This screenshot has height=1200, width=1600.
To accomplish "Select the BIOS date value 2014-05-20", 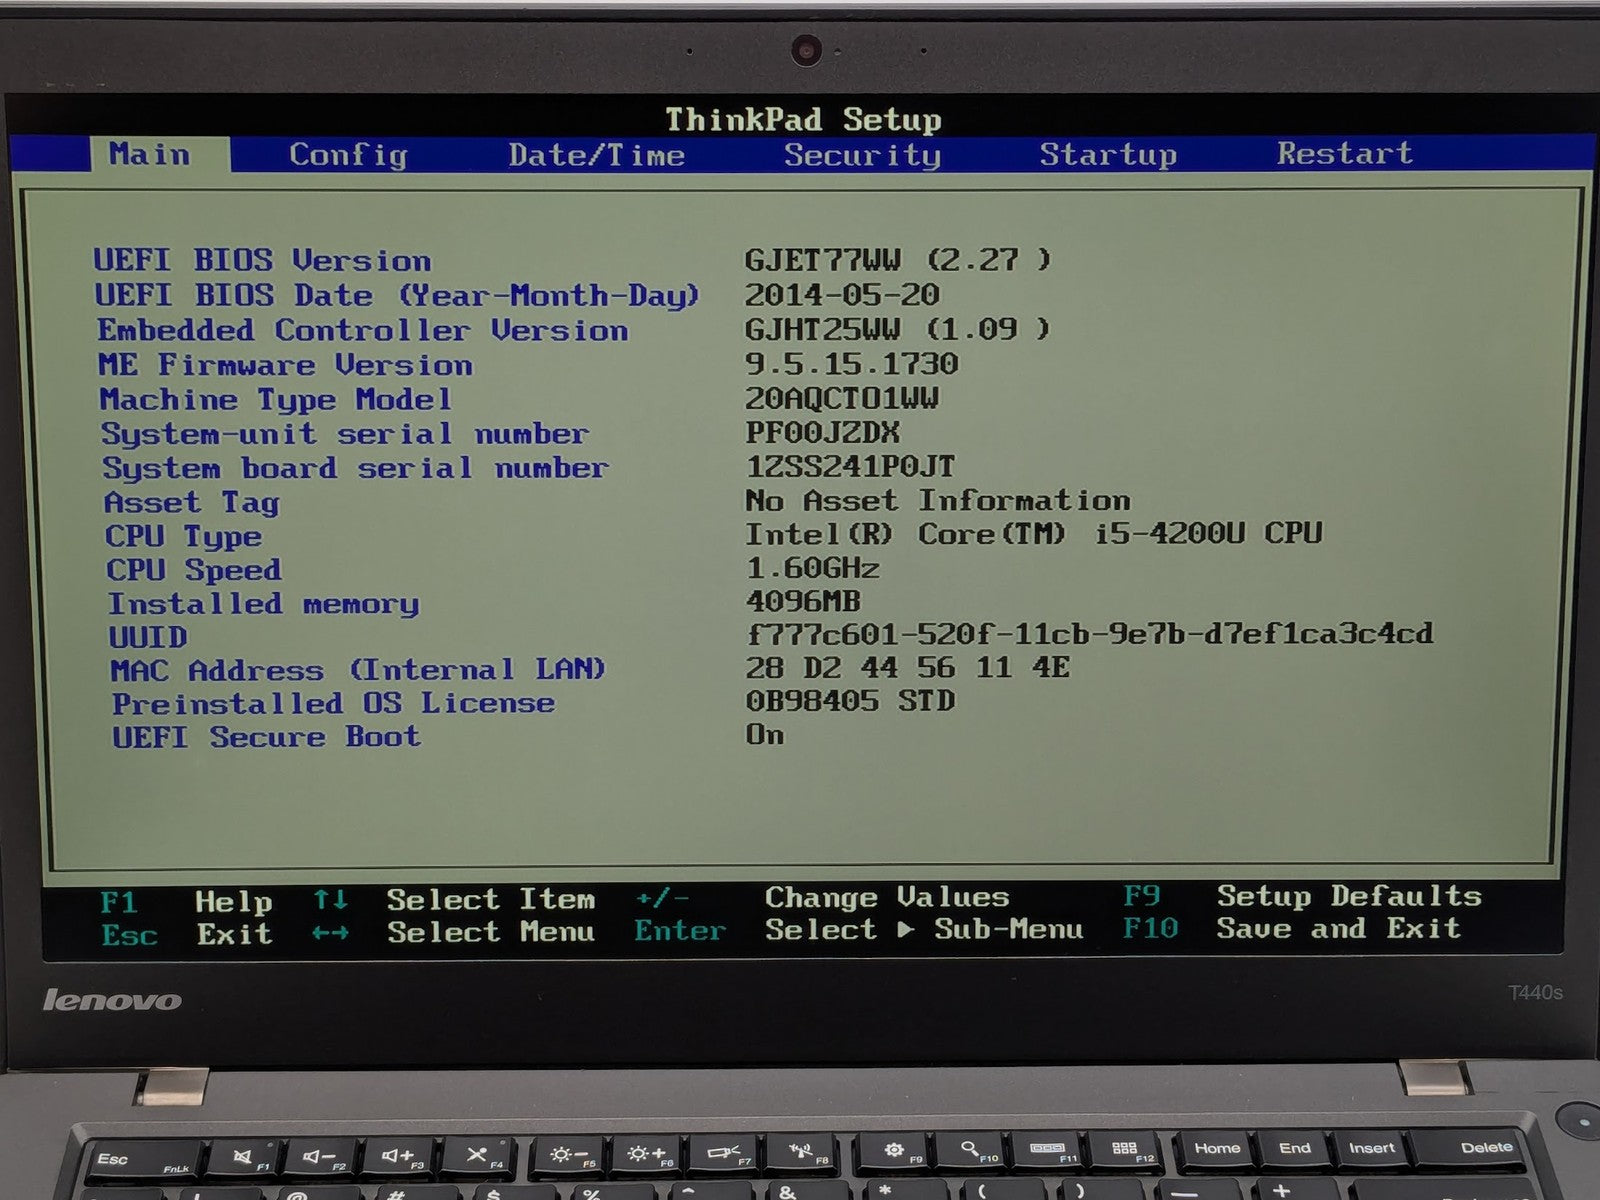I will click(842, 295).
